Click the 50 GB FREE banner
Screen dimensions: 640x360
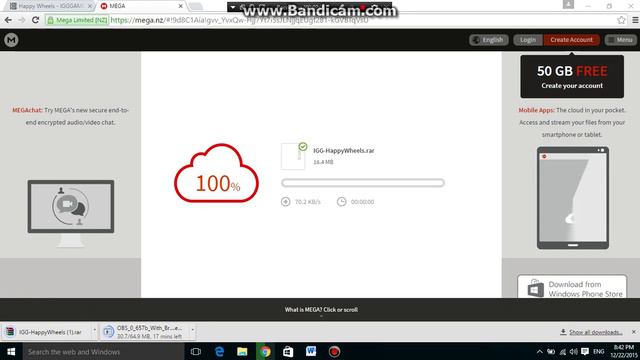pyautogui.click(x=572, y=77)
